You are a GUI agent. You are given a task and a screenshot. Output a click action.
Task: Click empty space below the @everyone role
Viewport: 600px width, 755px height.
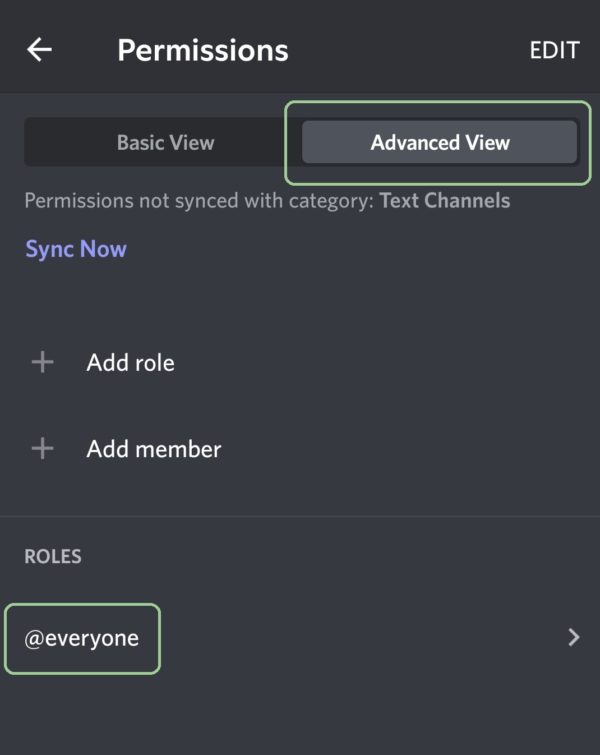(x=300, y=715)
